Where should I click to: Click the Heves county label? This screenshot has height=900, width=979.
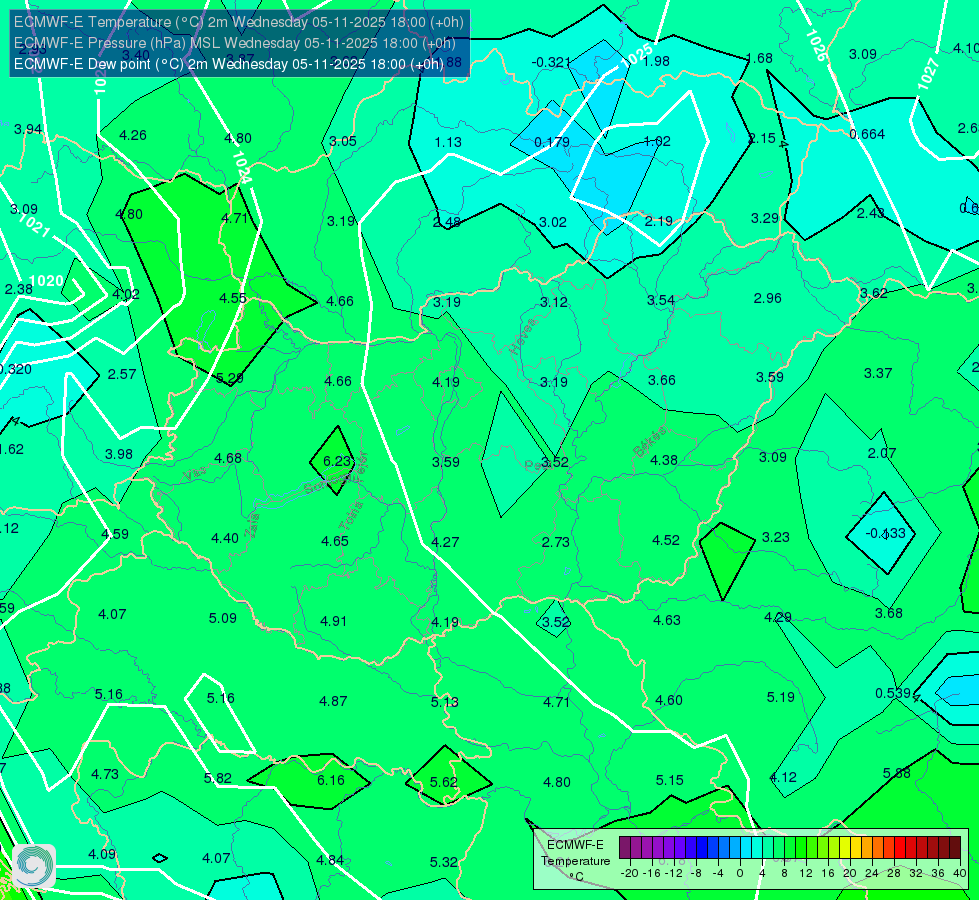523,337
